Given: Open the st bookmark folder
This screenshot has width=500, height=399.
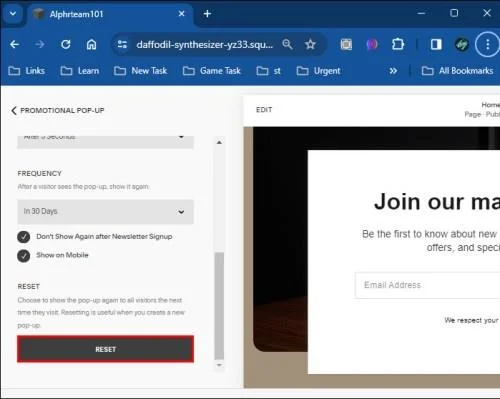Looking at the screenshot, I should click(x=269, y=71).
